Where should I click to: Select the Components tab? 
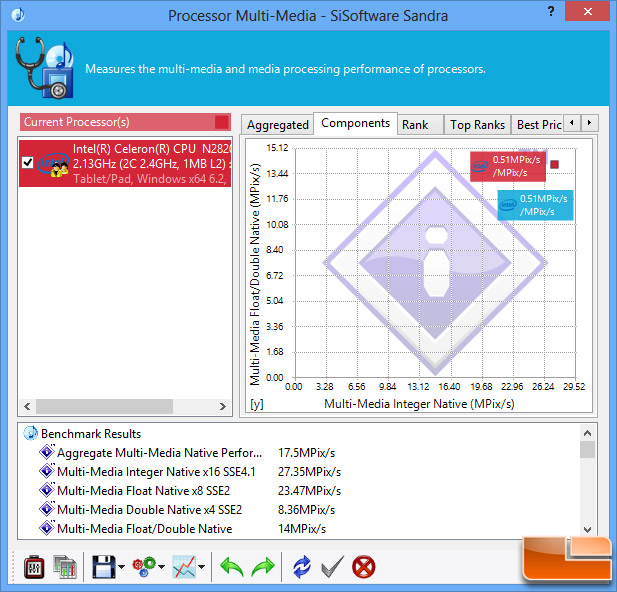tap(355, 123)
